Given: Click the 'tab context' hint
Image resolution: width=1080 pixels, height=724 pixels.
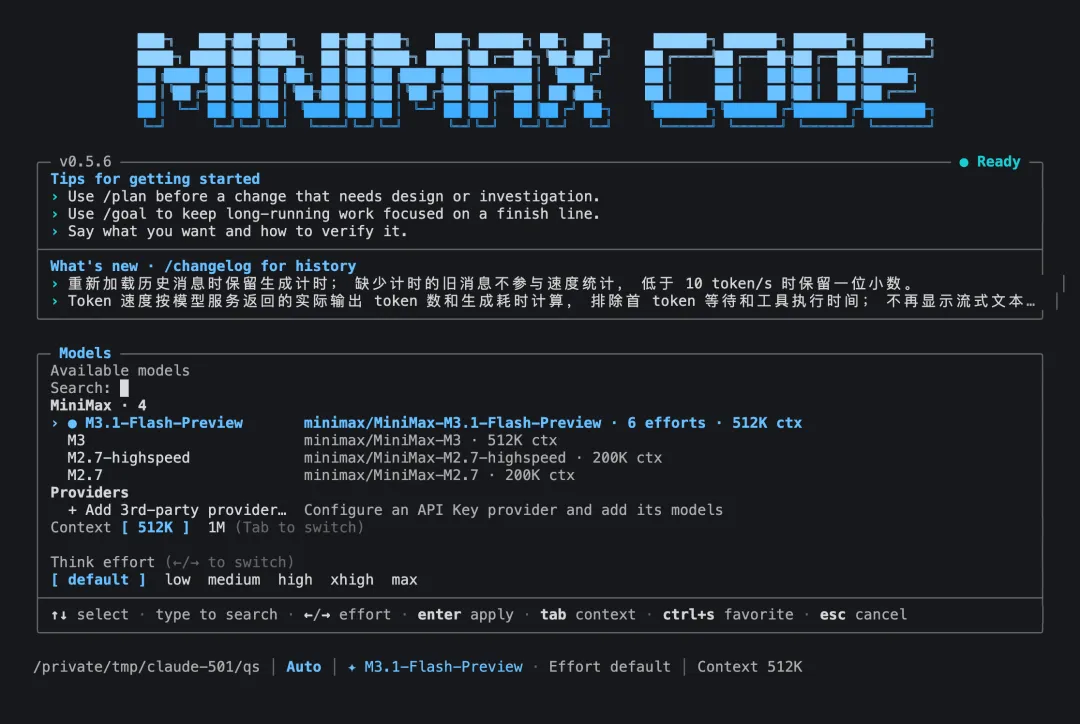Looking at the screenshot, I should pyautogui.click(x=588, y=614).
